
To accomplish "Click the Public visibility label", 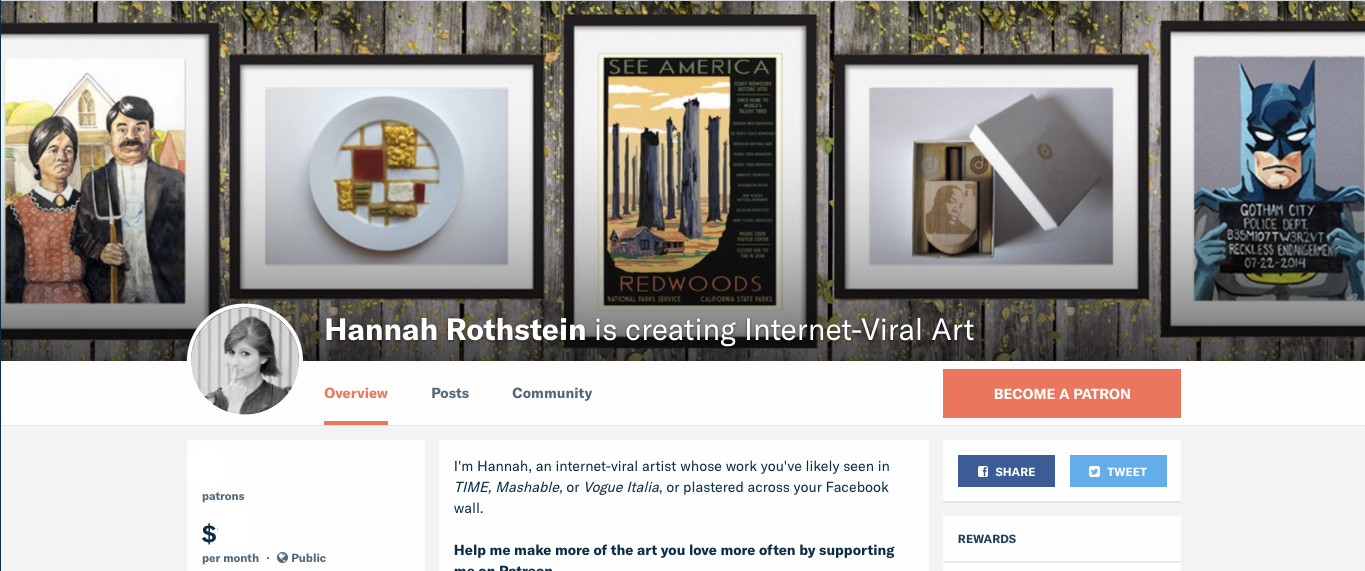I will [x=309, y=558].
